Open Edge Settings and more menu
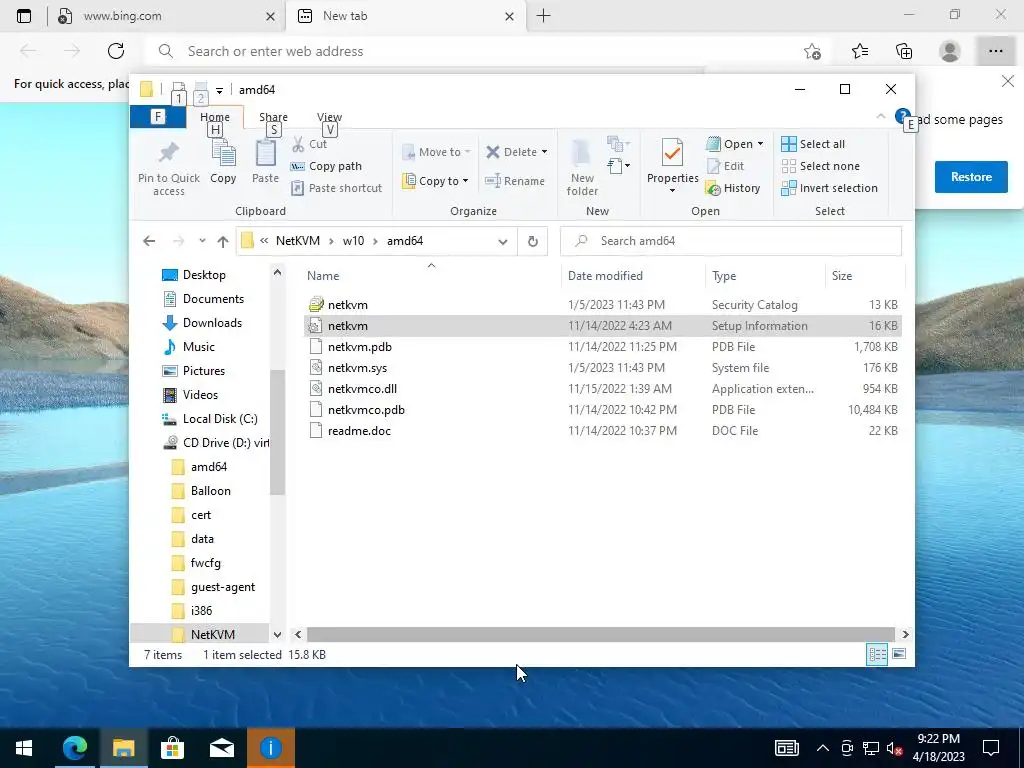Screen dimensions: 1024x768 995,51
